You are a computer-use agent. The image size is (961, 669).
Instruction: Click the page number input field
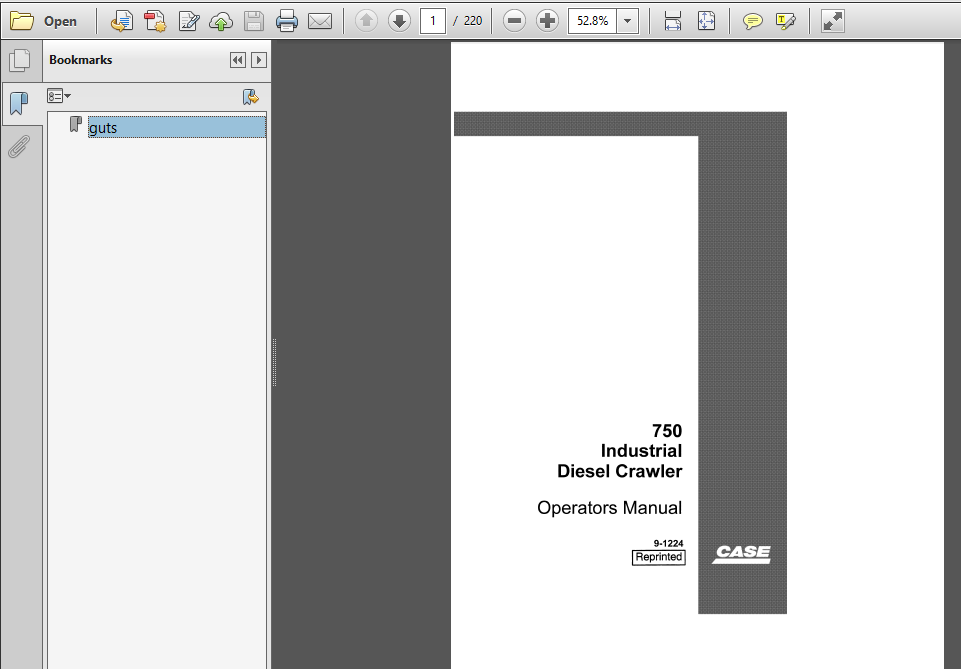(433, 21)
